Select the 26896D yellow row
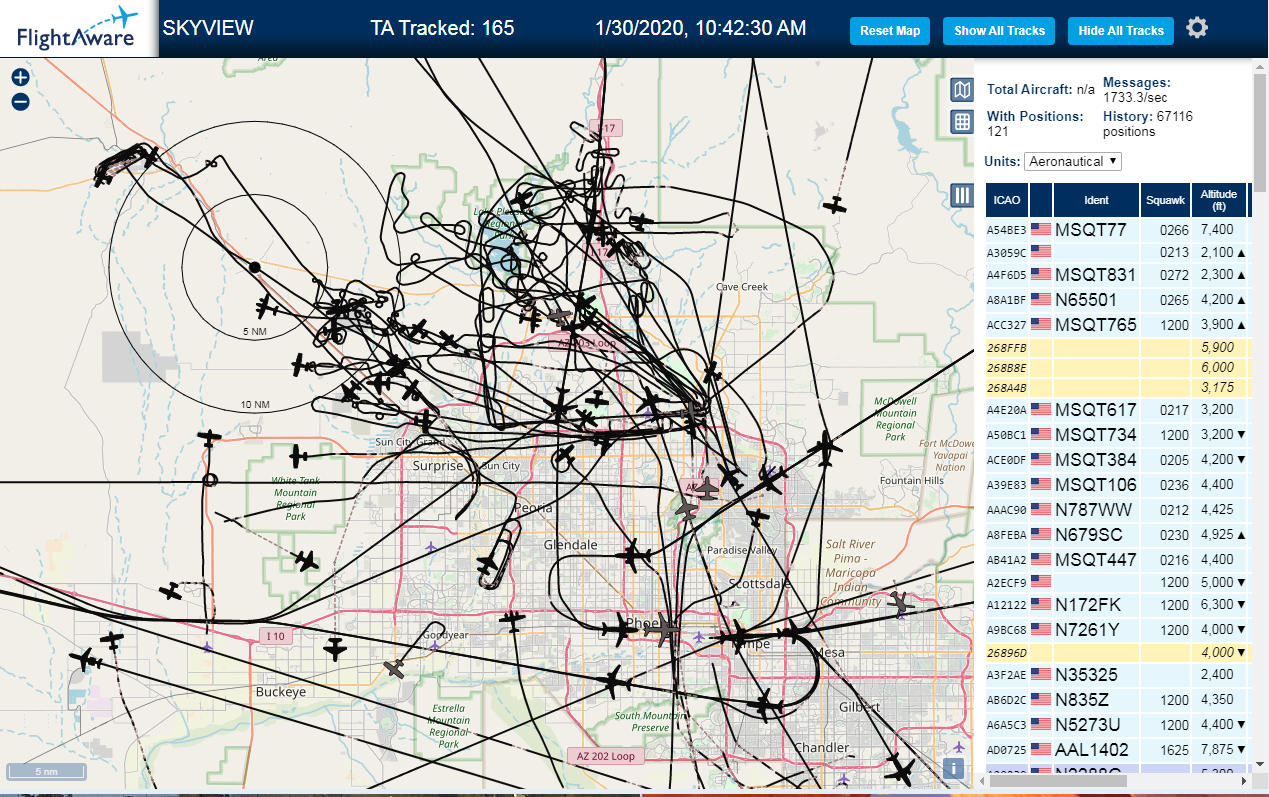The image size is (1269, 797). coord(1117,652)
